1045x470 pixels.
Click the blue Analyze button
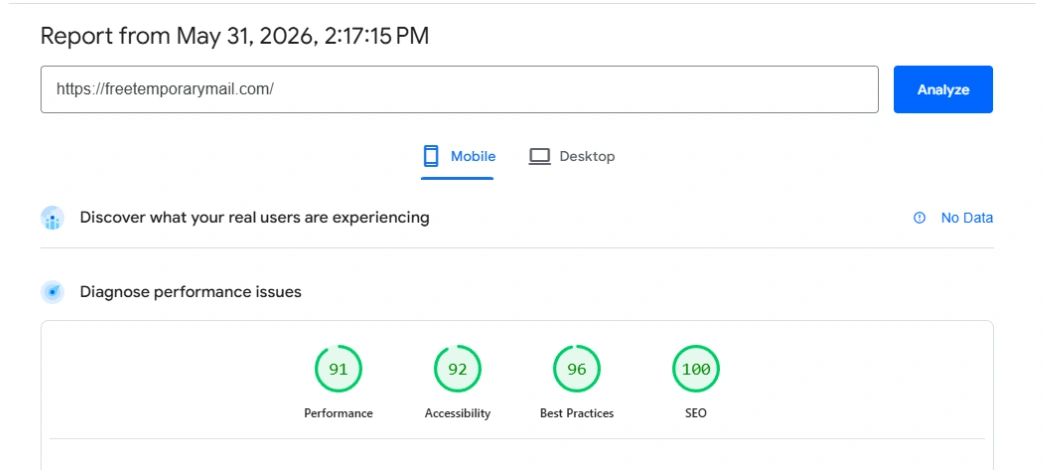pos(943,89)
